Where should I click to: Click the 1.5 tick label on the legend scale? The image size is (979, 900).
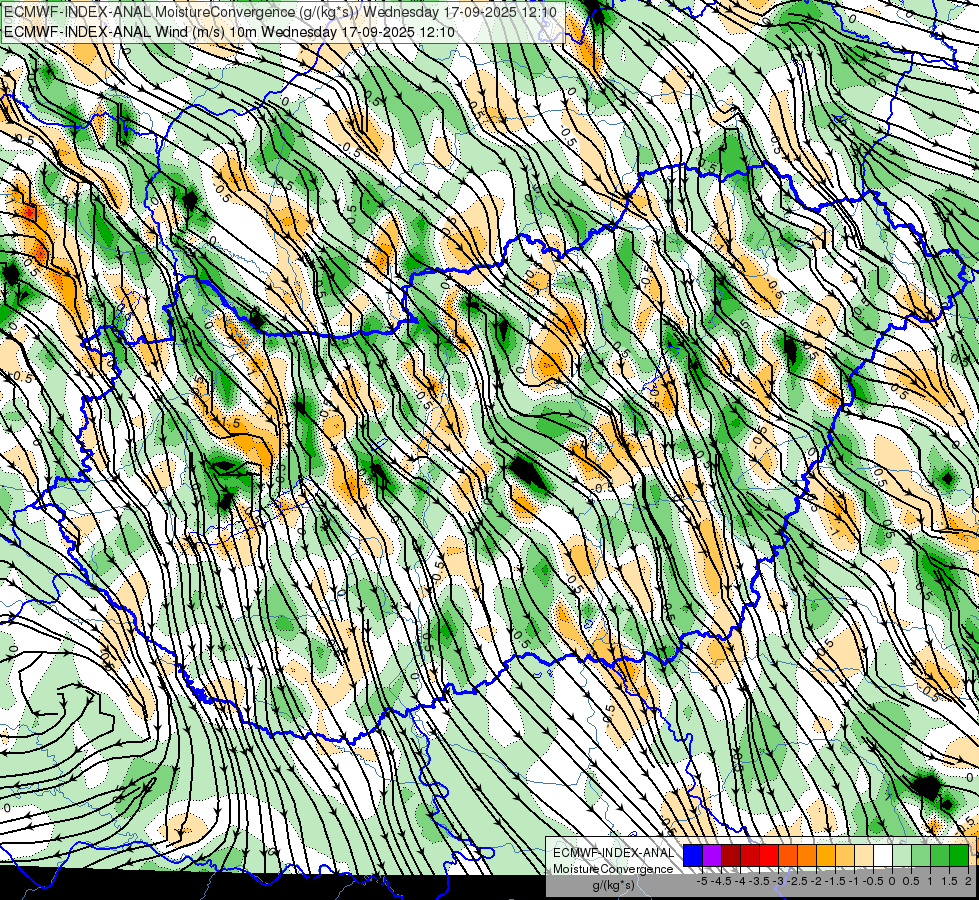[950, 881]
